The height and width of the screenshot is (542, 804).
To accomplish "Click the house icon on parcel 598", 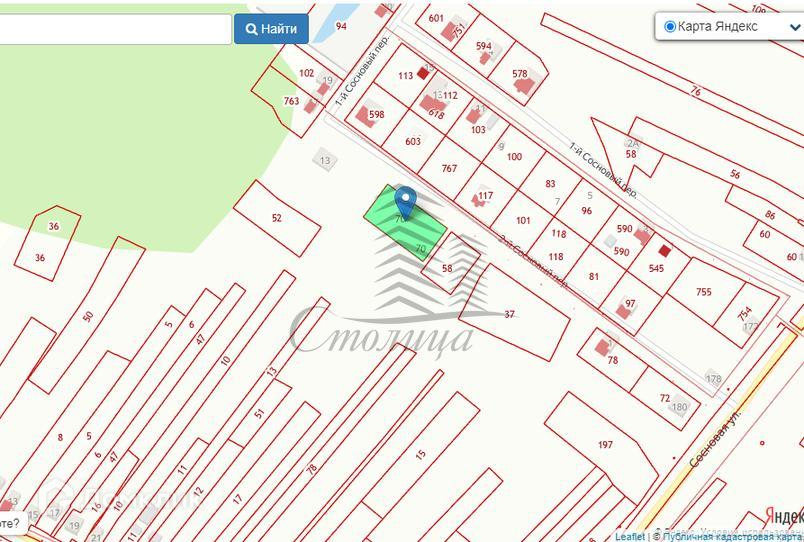I will pyautogui.click(x=365, y=117).
